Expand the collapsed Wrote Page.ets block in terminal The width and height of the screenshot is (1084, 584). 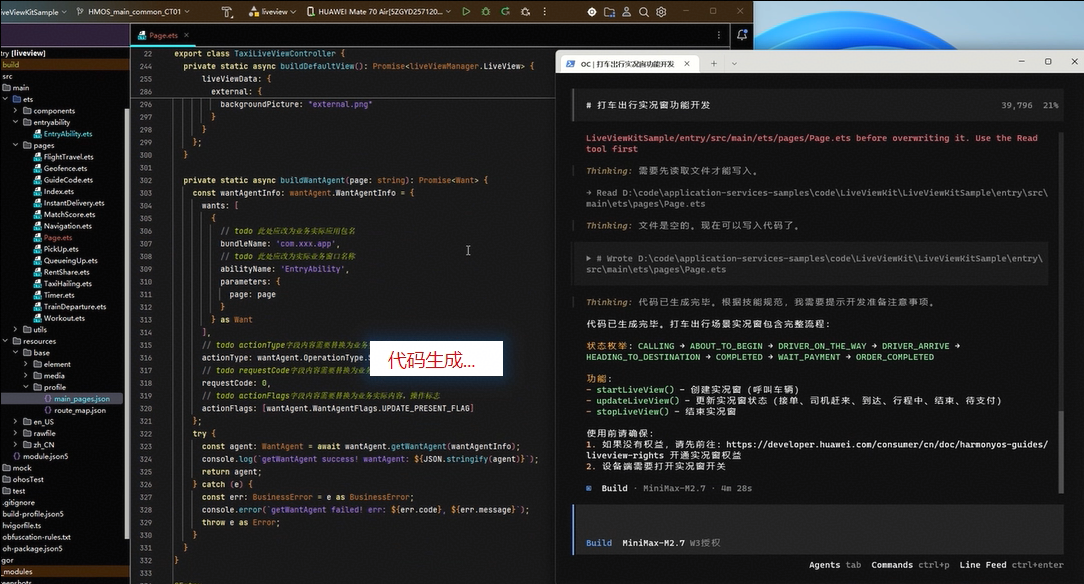(x=589, y=258)
